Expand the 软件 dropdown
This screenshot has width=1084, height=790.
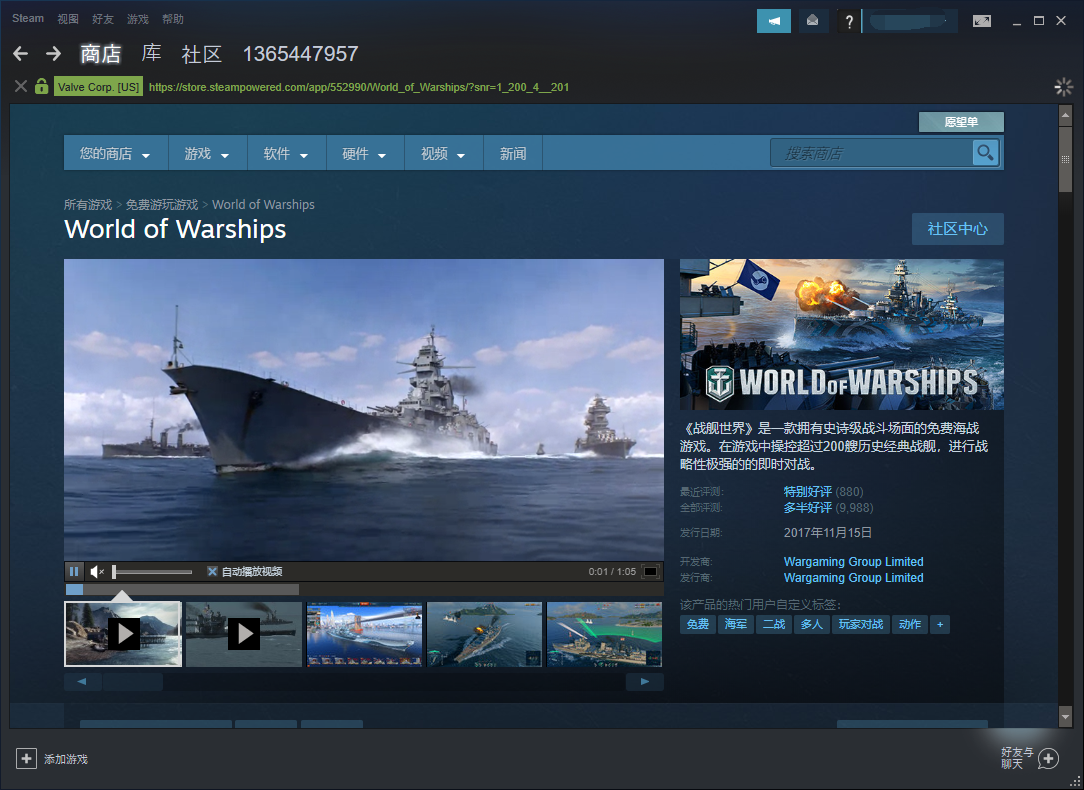[x=286, y=153]
